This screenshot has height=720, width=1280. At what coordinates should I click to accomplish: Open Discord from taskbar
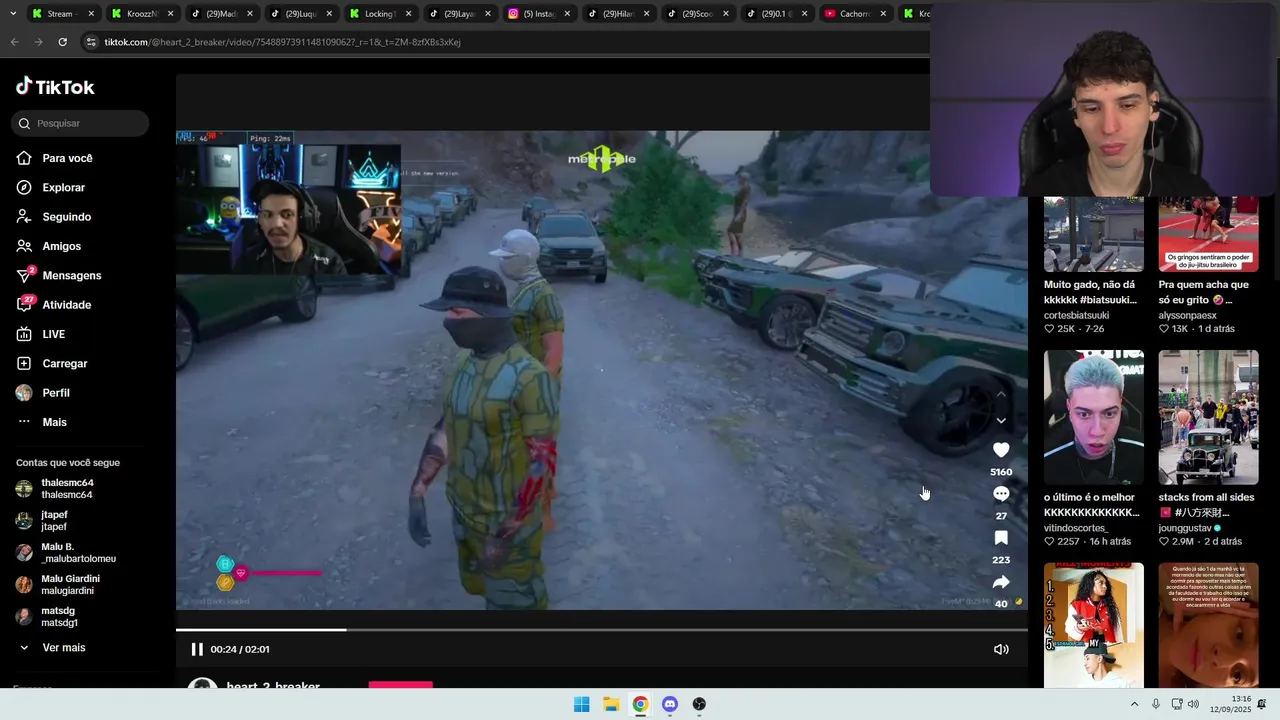point(670,704)
